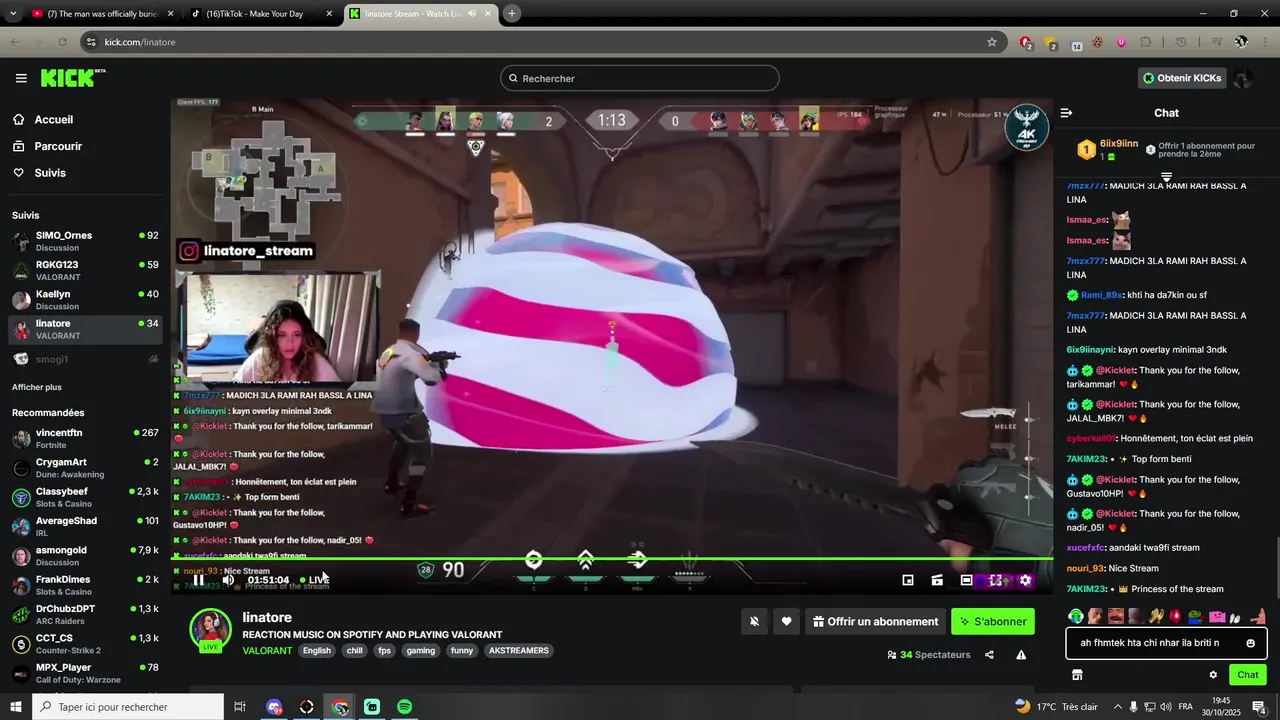Viewport: 1280px width, 720px height.
Task: Click the address bar URL
Action: [140, 42]
